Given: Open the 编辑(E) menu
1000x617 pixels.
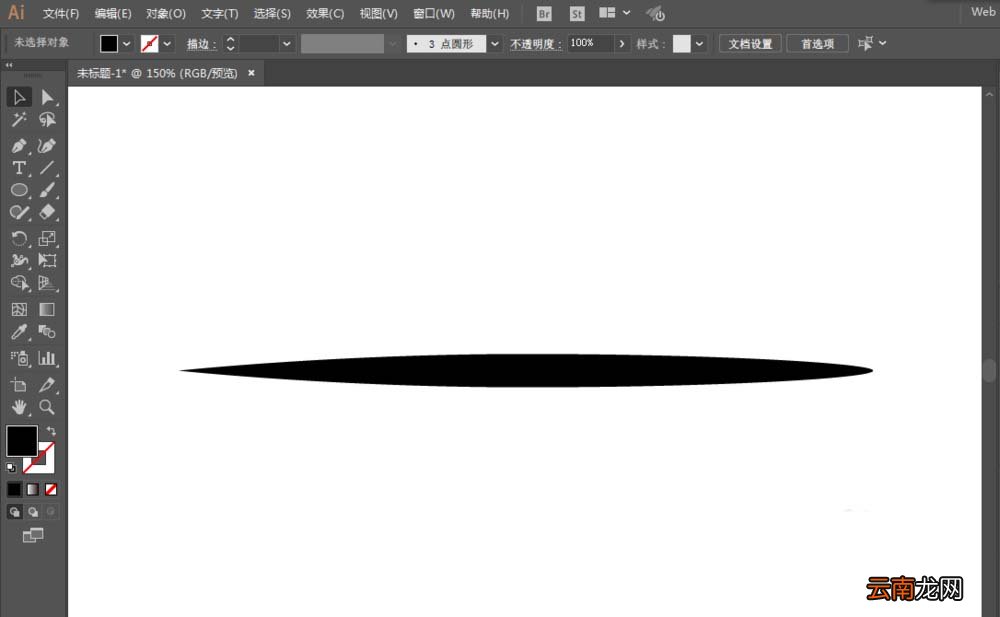Looking at the screenshot, I should click(113, 13).
